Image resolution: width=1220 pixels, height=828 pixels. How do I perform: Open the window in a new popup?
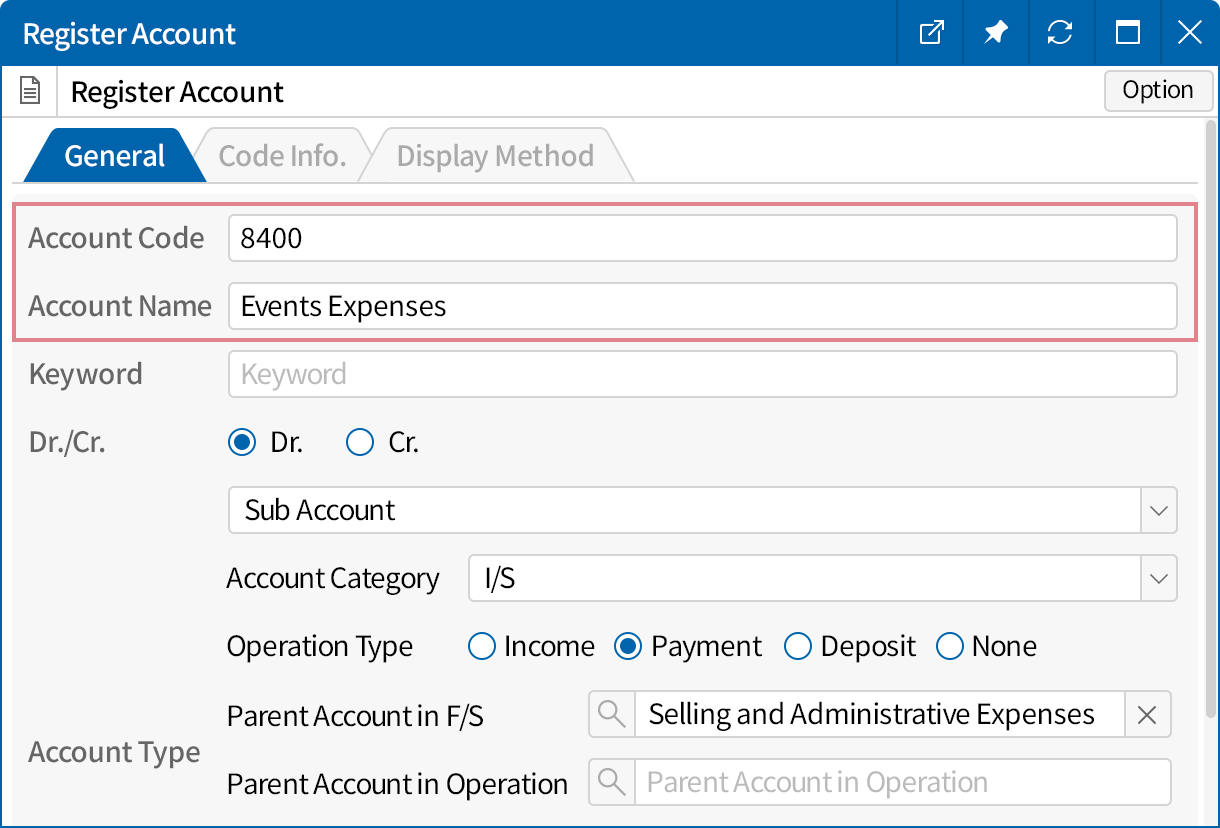[931, 33]
